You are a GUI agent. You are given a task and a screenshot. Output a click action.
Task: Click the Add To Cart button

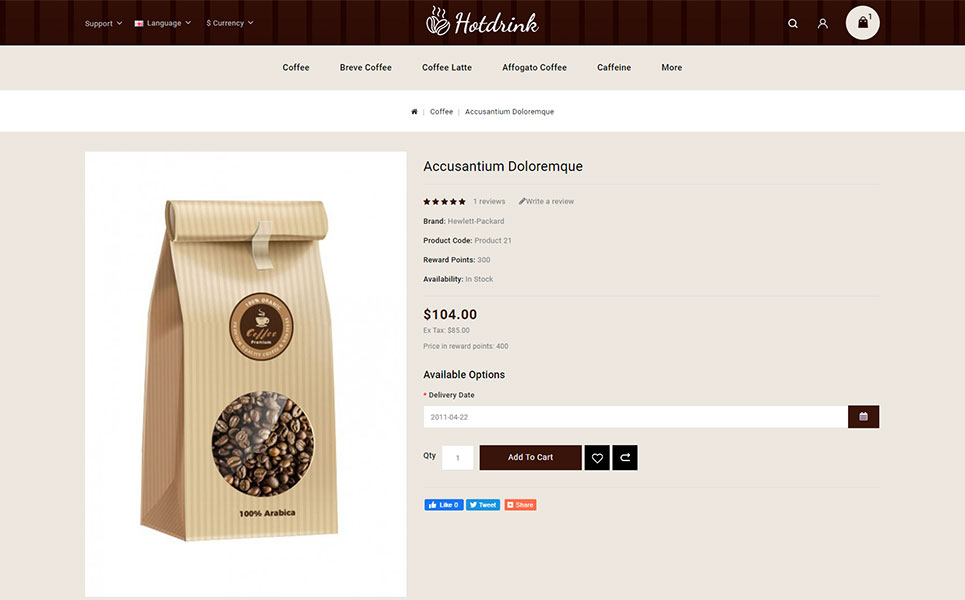pyautogui.click(x=531, y=458)
